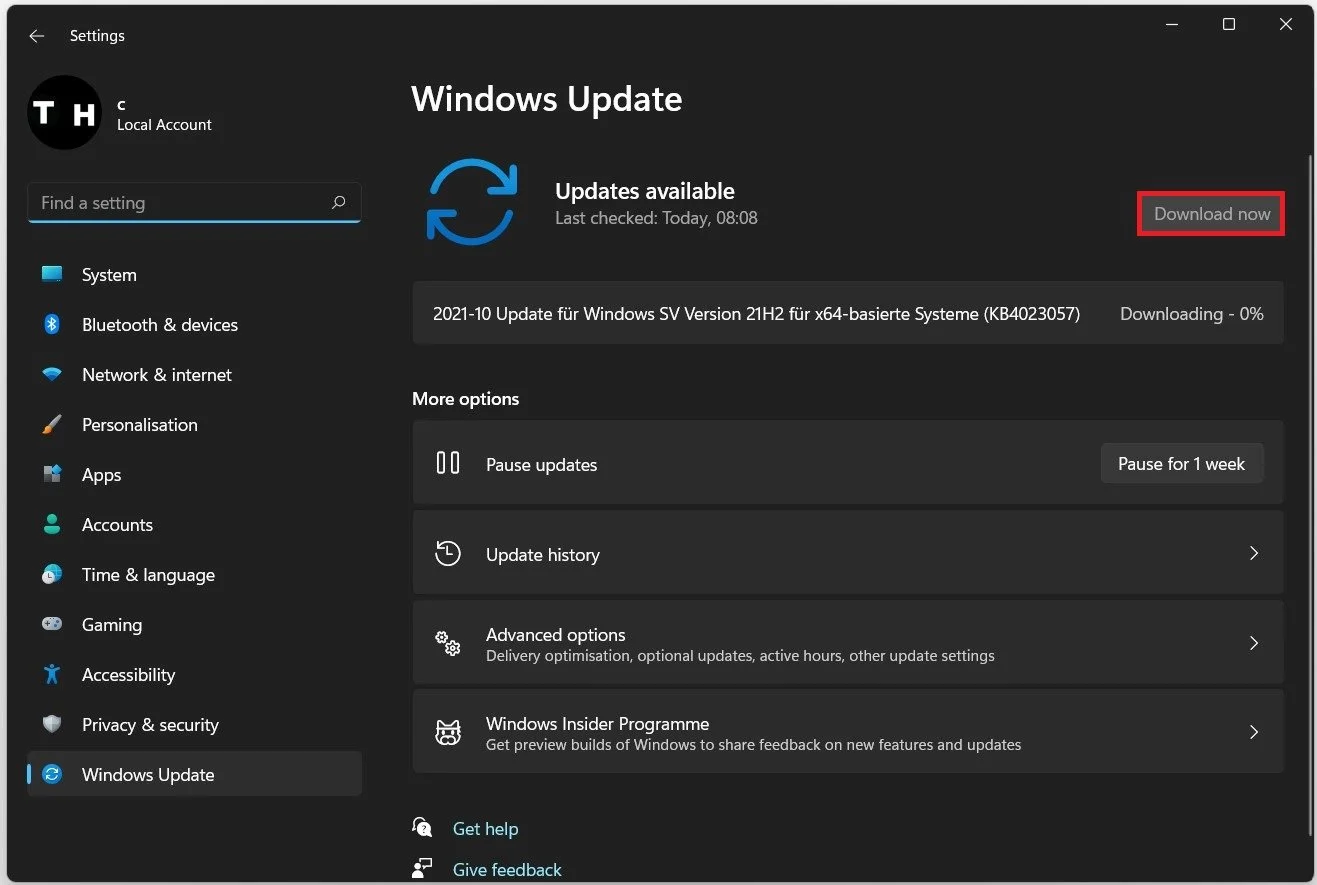Click the Find a setting search field

194,203
